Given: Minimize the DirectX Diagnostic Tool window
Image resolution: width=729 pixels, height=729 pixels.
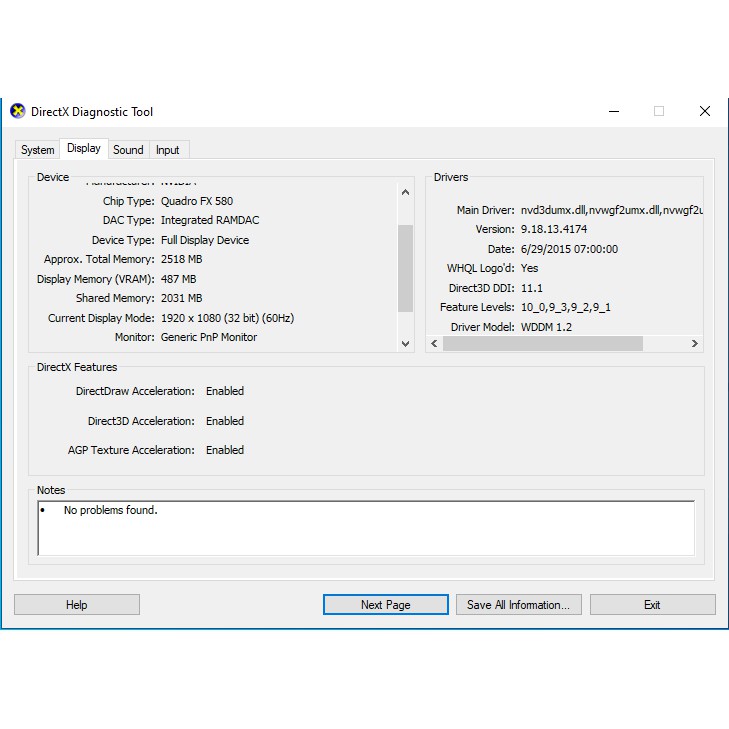Looking at the screenshot, I should pos(612,111).
